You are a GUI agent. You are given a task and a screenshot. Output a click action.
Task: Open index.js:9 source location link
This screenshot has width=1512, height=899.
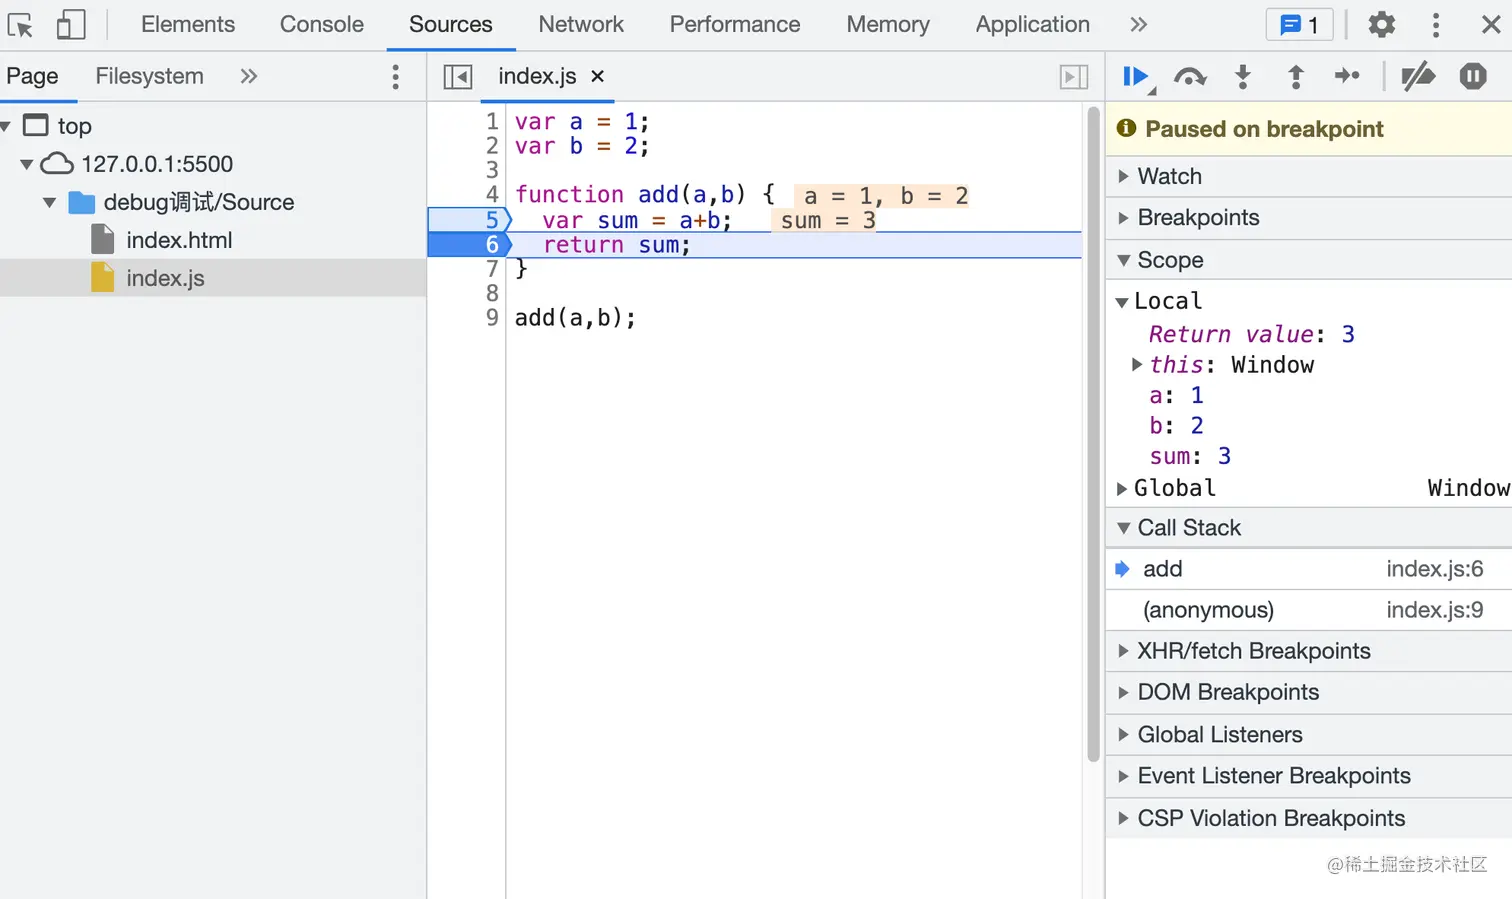pyautogui.click(x=1434, y=610)
